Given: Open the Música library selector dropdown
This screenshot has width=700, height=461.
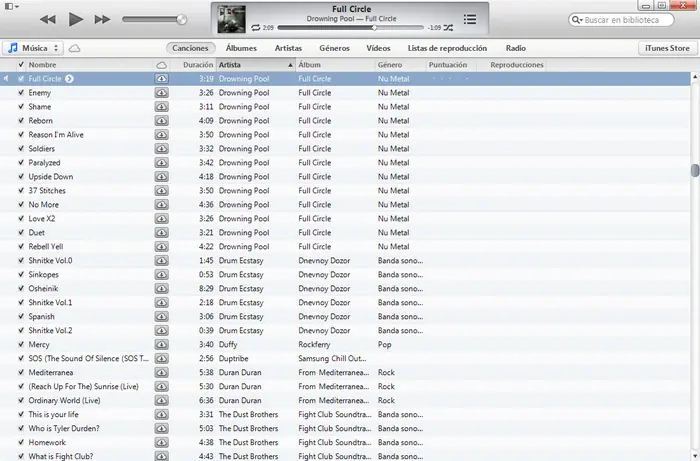Looking at the screenshot, I should click(x=33, y=48).
